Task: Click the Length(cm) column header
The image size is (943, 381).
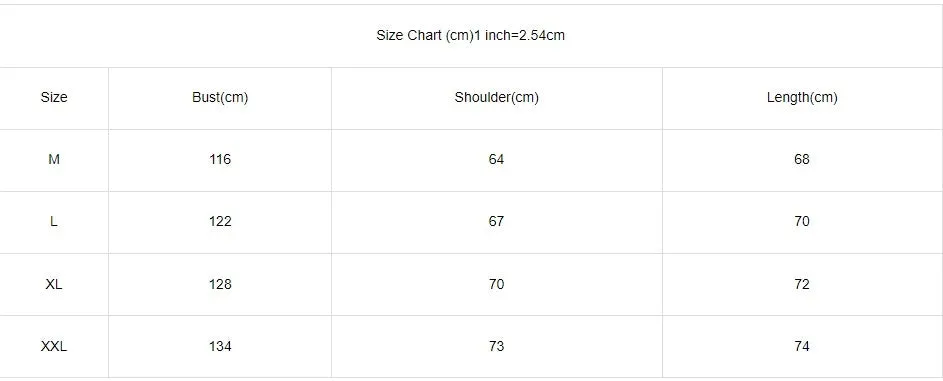Action: [802, 97]
